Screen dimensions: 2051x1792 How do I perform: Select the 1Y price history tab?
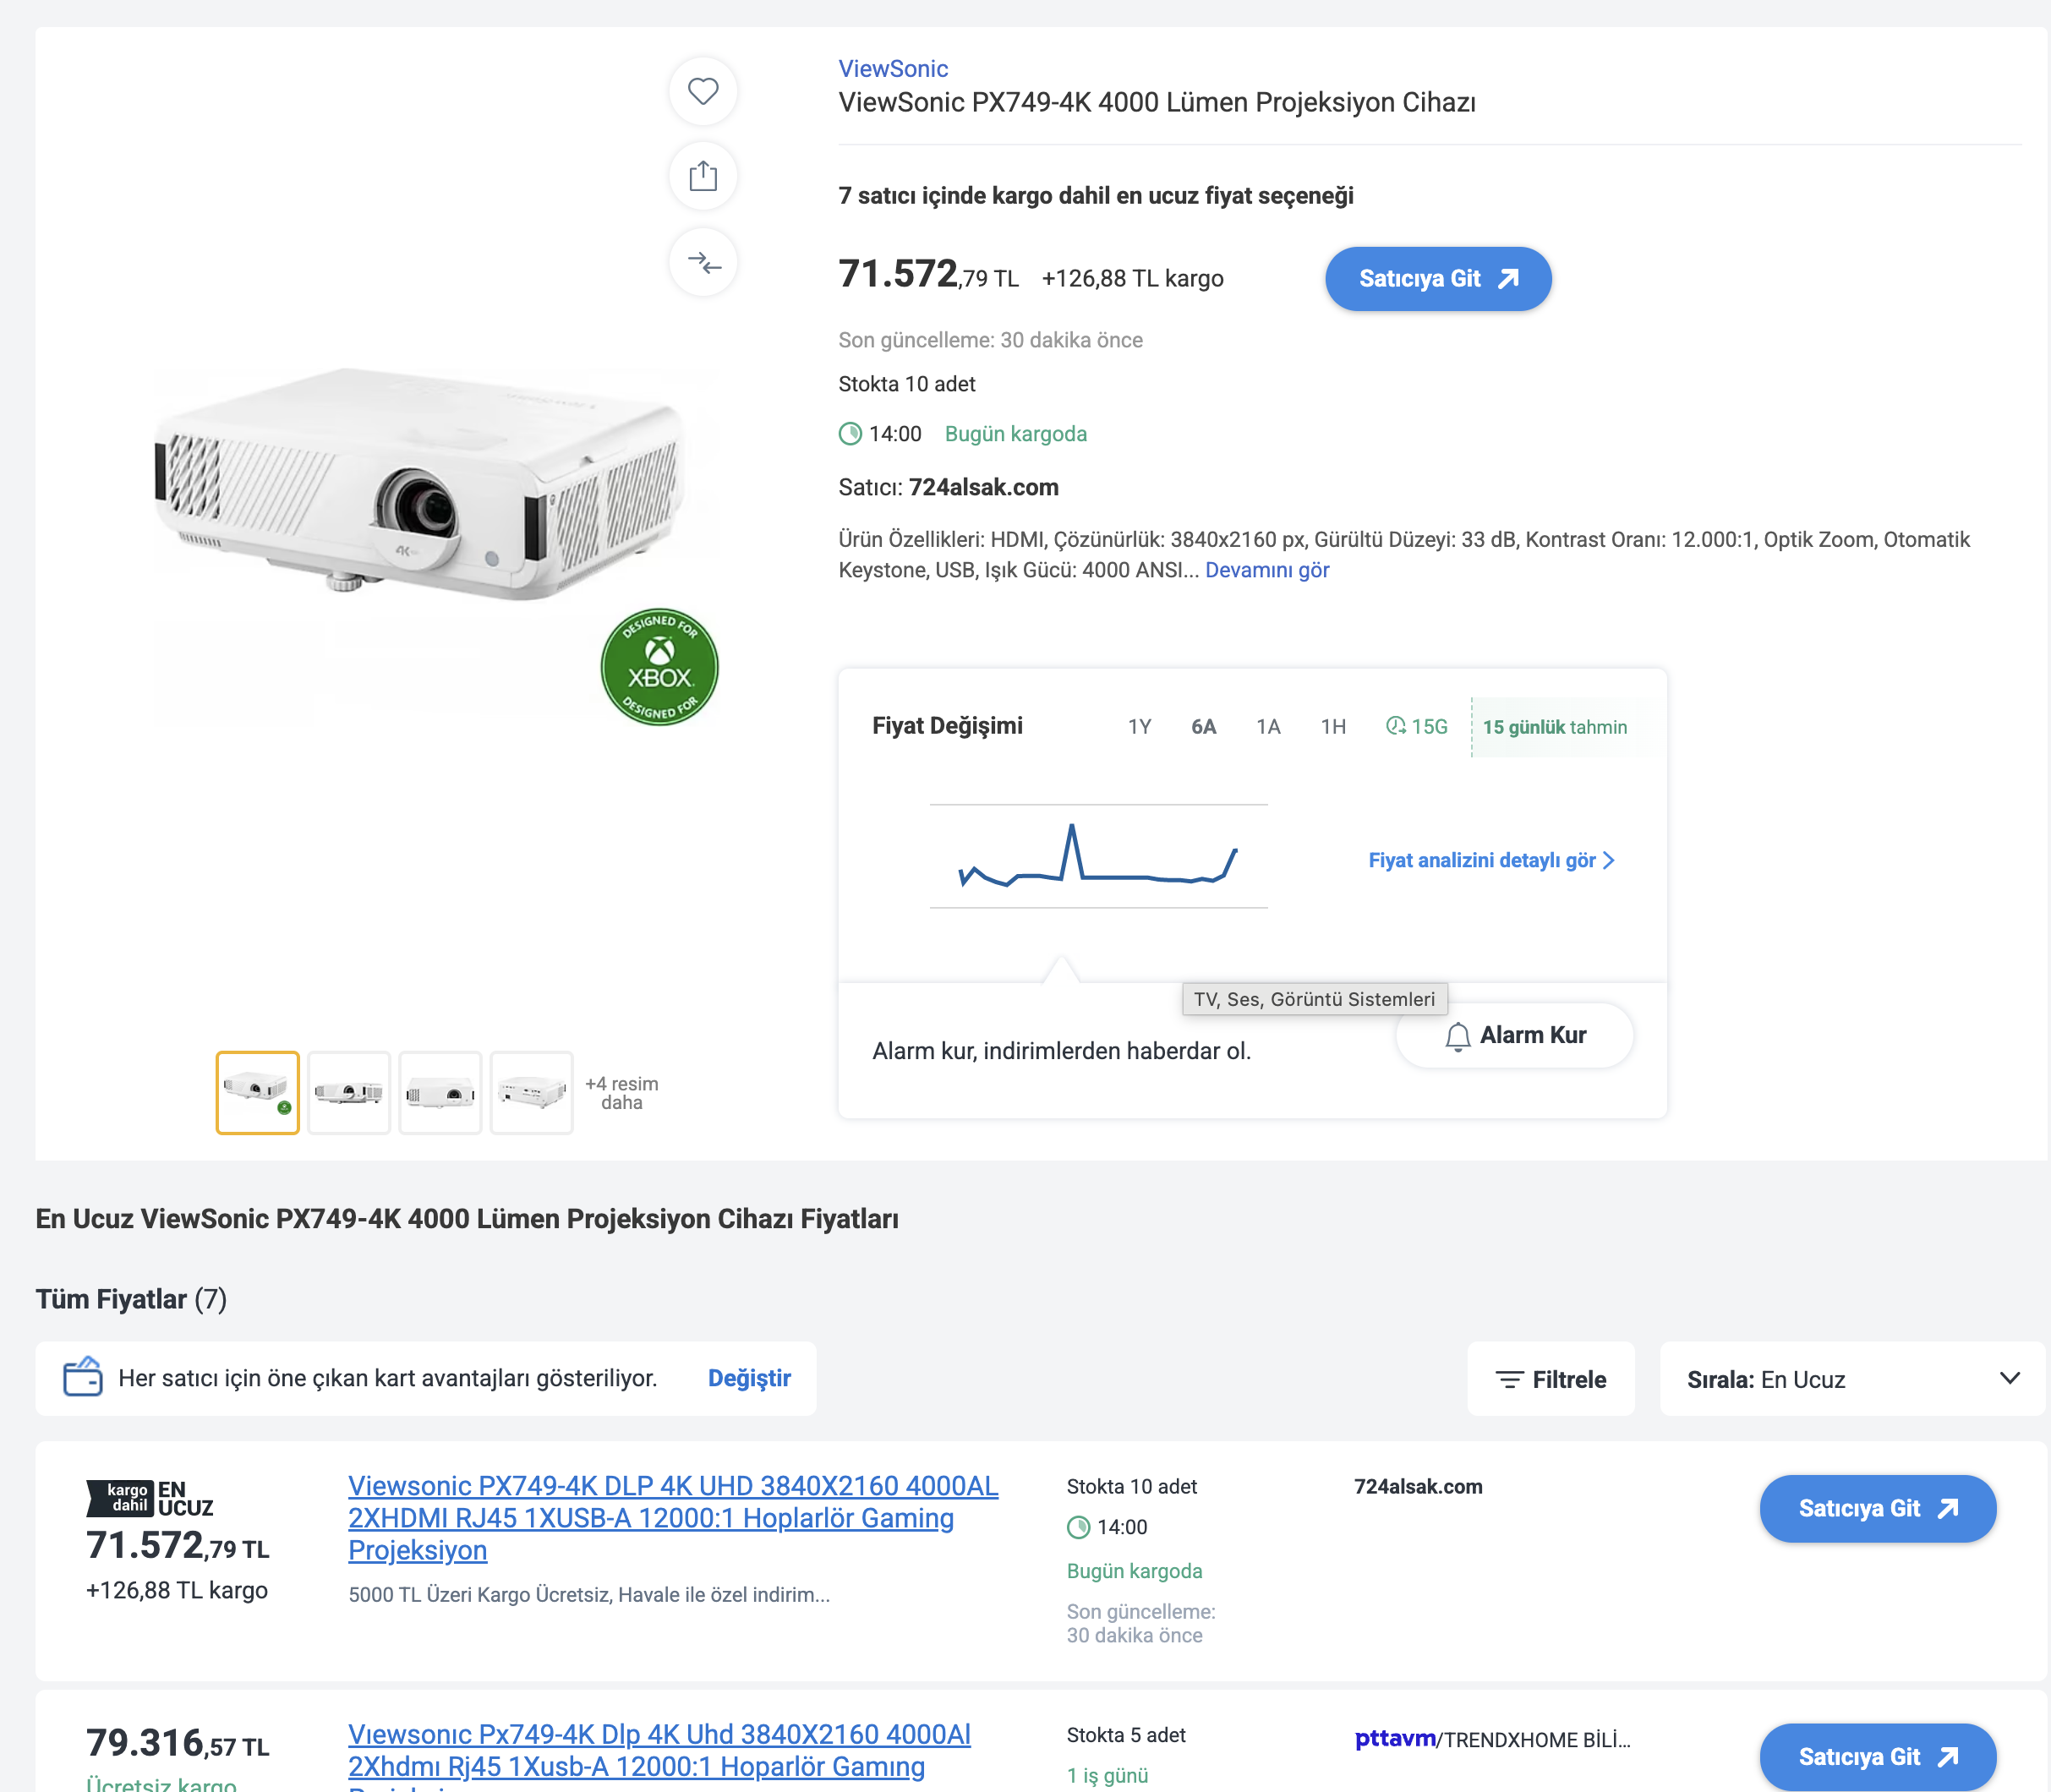coord(1139,727)
